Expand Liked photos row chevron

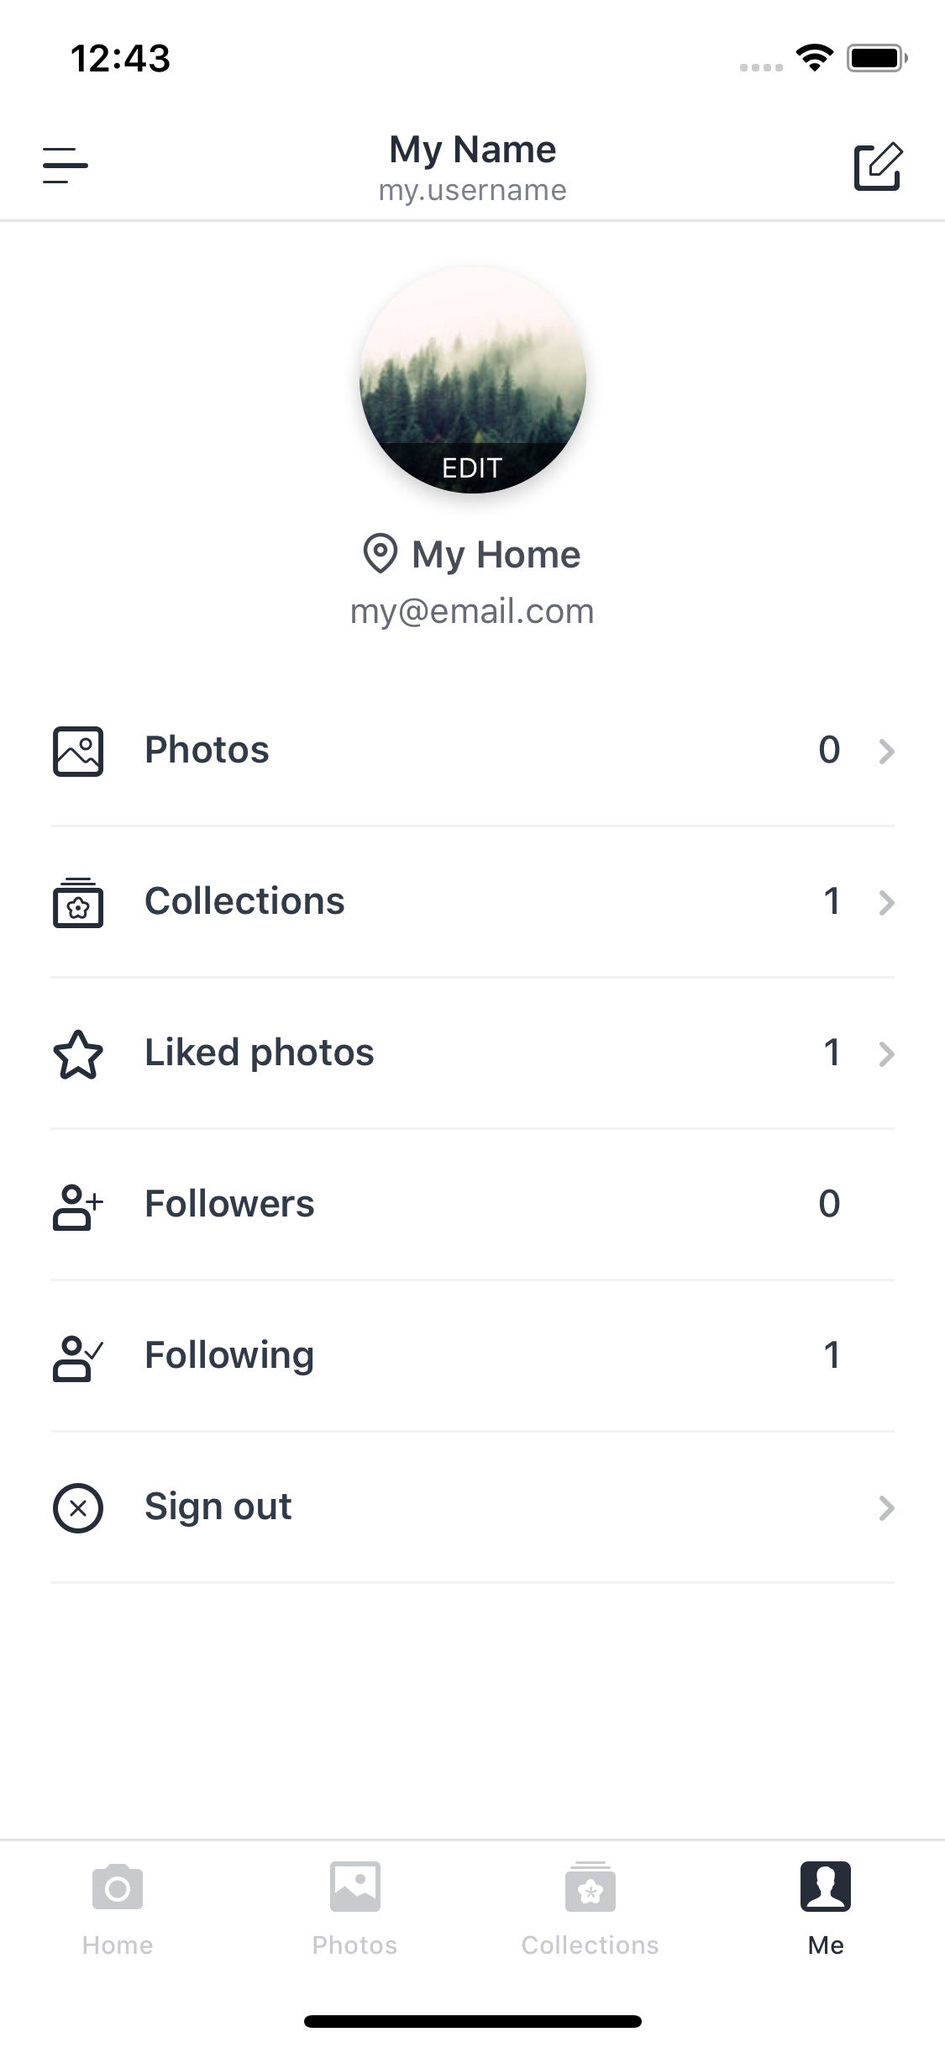tap(886, 1054)
